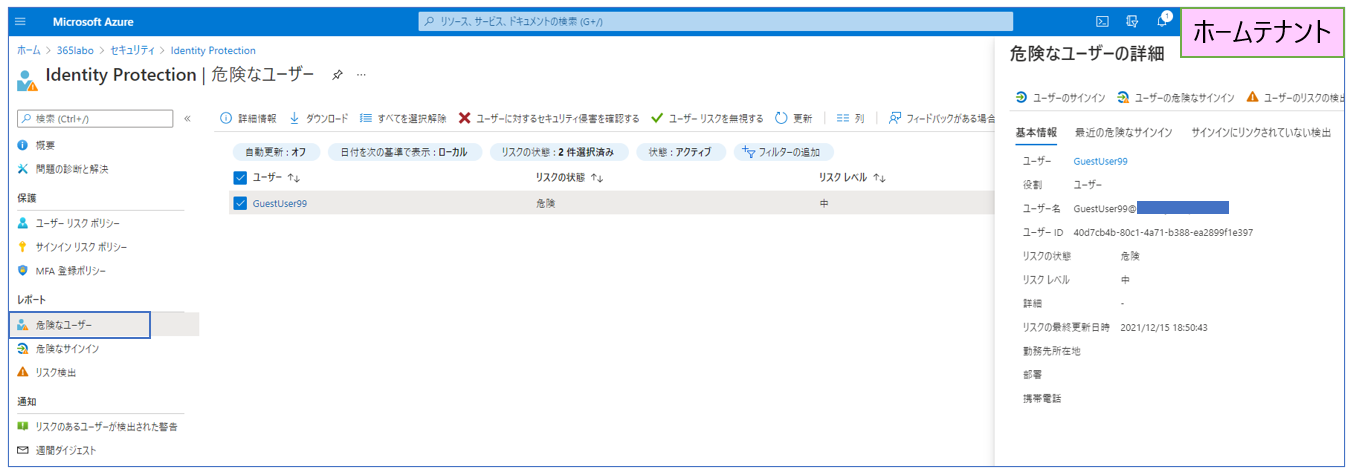Click ユーザー リスクを無視する
The width and height of the screenshot is (1352, 473).
(707, 118)
